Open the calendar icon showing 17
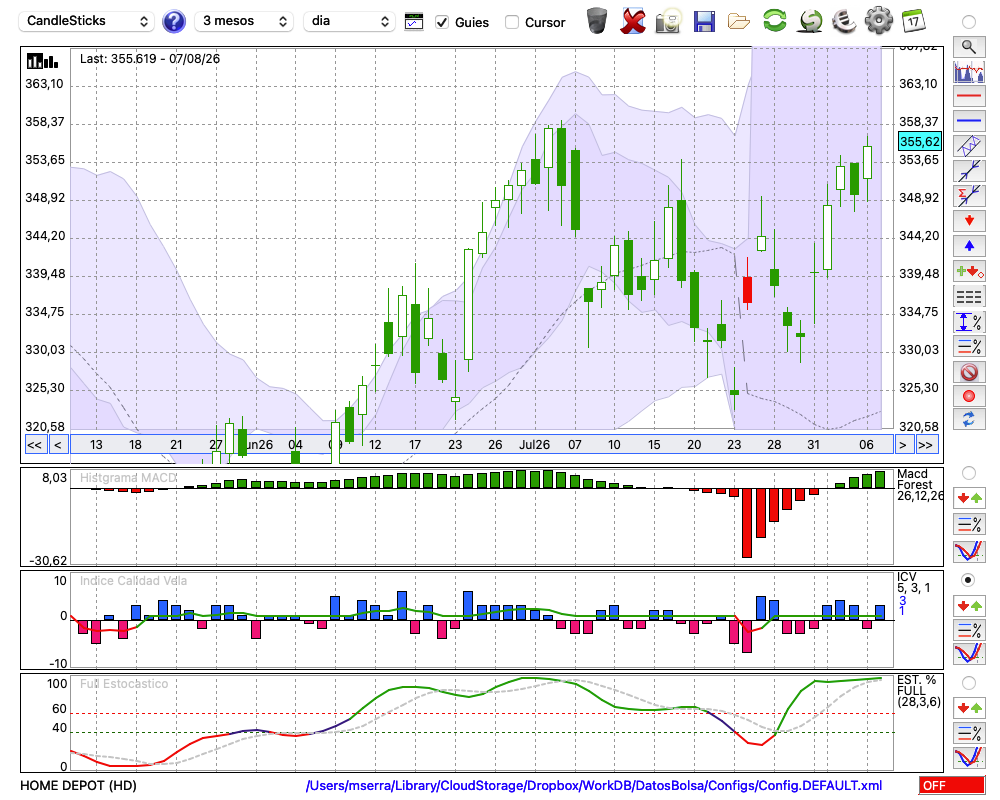This screenshot has width=1000, height=800. 913,21
